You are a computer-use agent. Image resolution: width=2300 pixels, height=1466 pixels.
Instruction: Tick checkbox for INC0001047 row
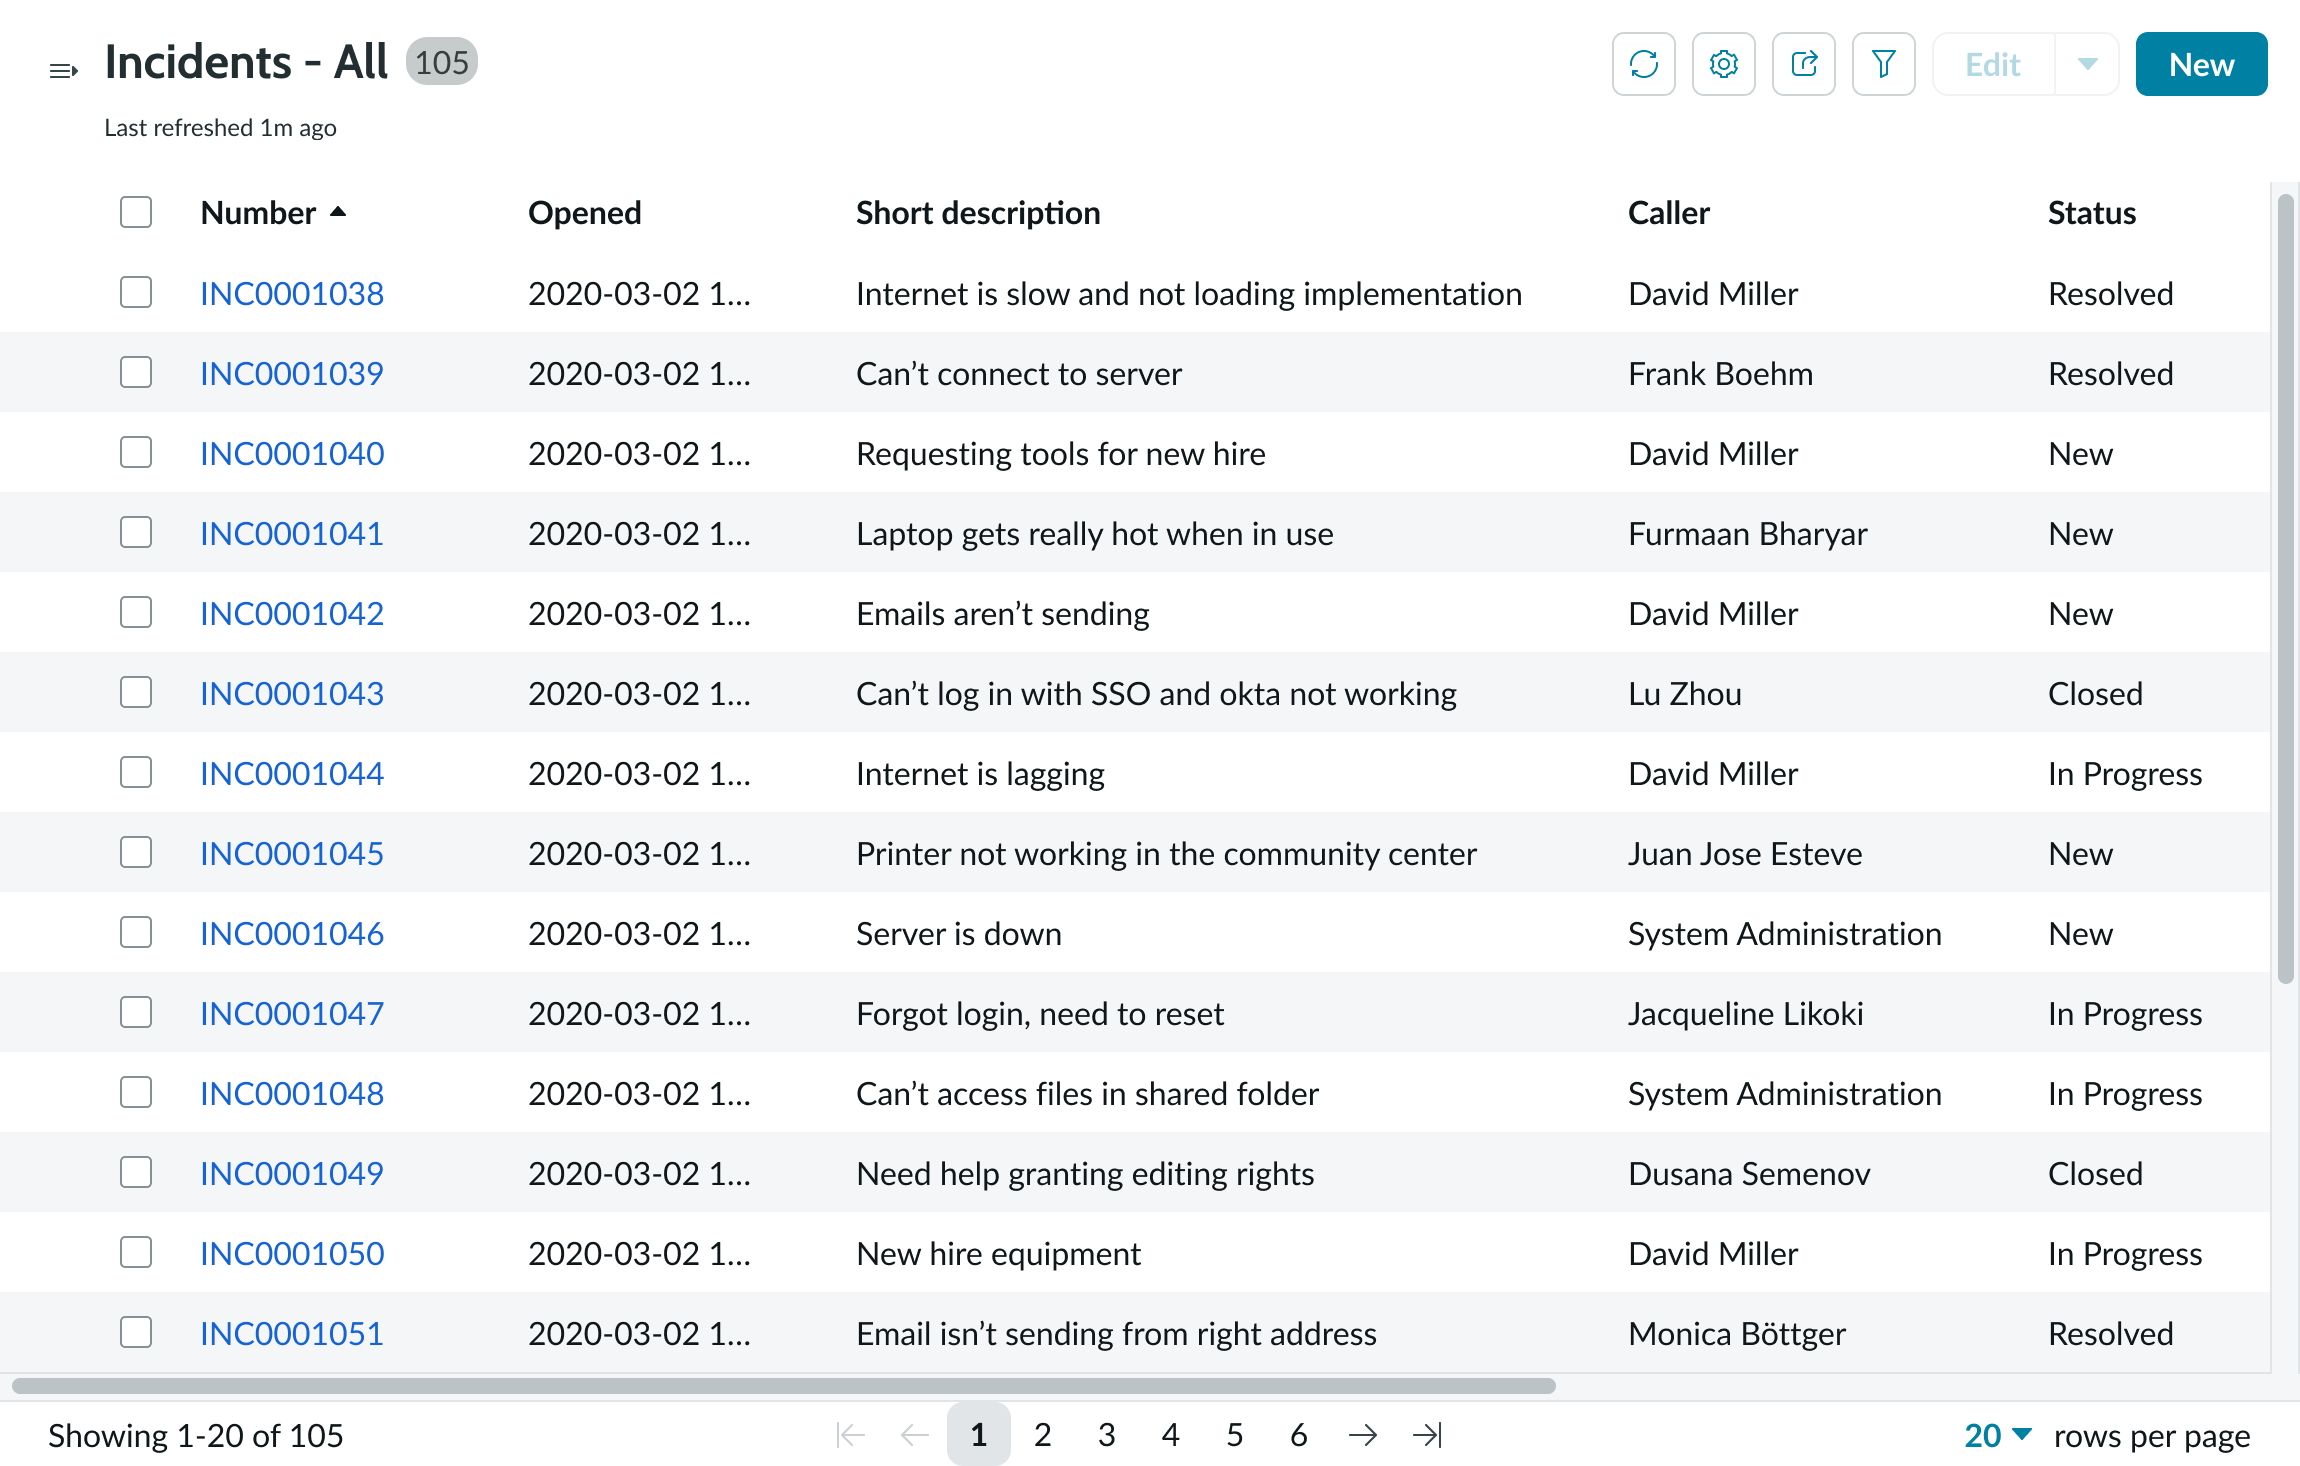pos(136,1012)
